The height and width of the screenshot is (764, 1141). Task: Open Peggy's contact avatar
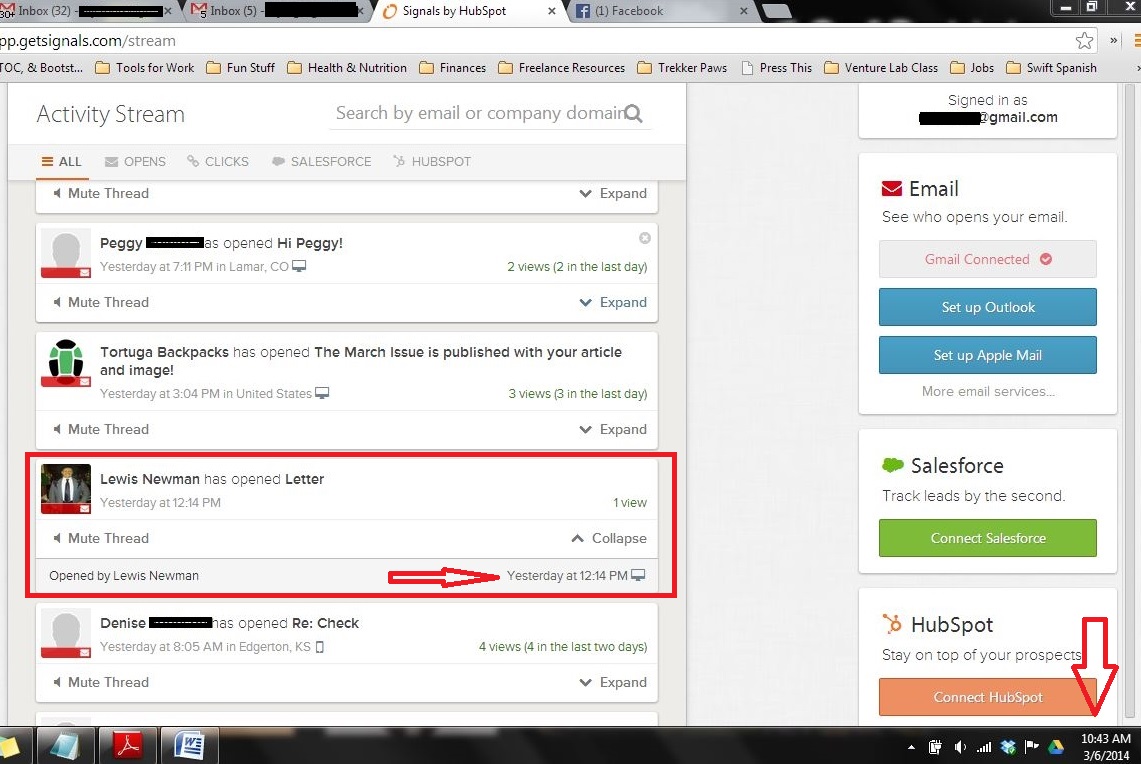pos(65,253)
